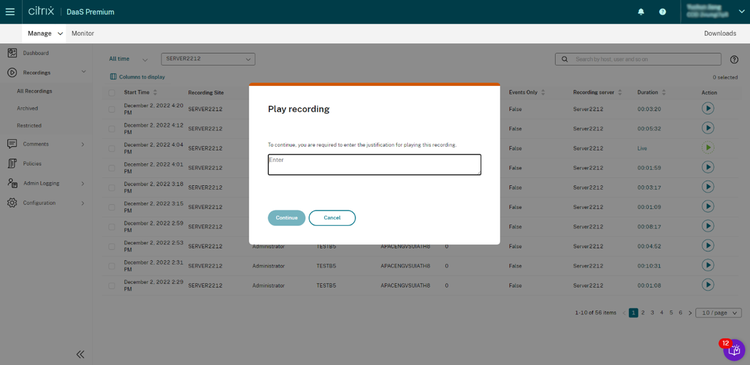Open the 10 / page size dropdown
This screenshot has width=750, height=365.
pos(718,313)
